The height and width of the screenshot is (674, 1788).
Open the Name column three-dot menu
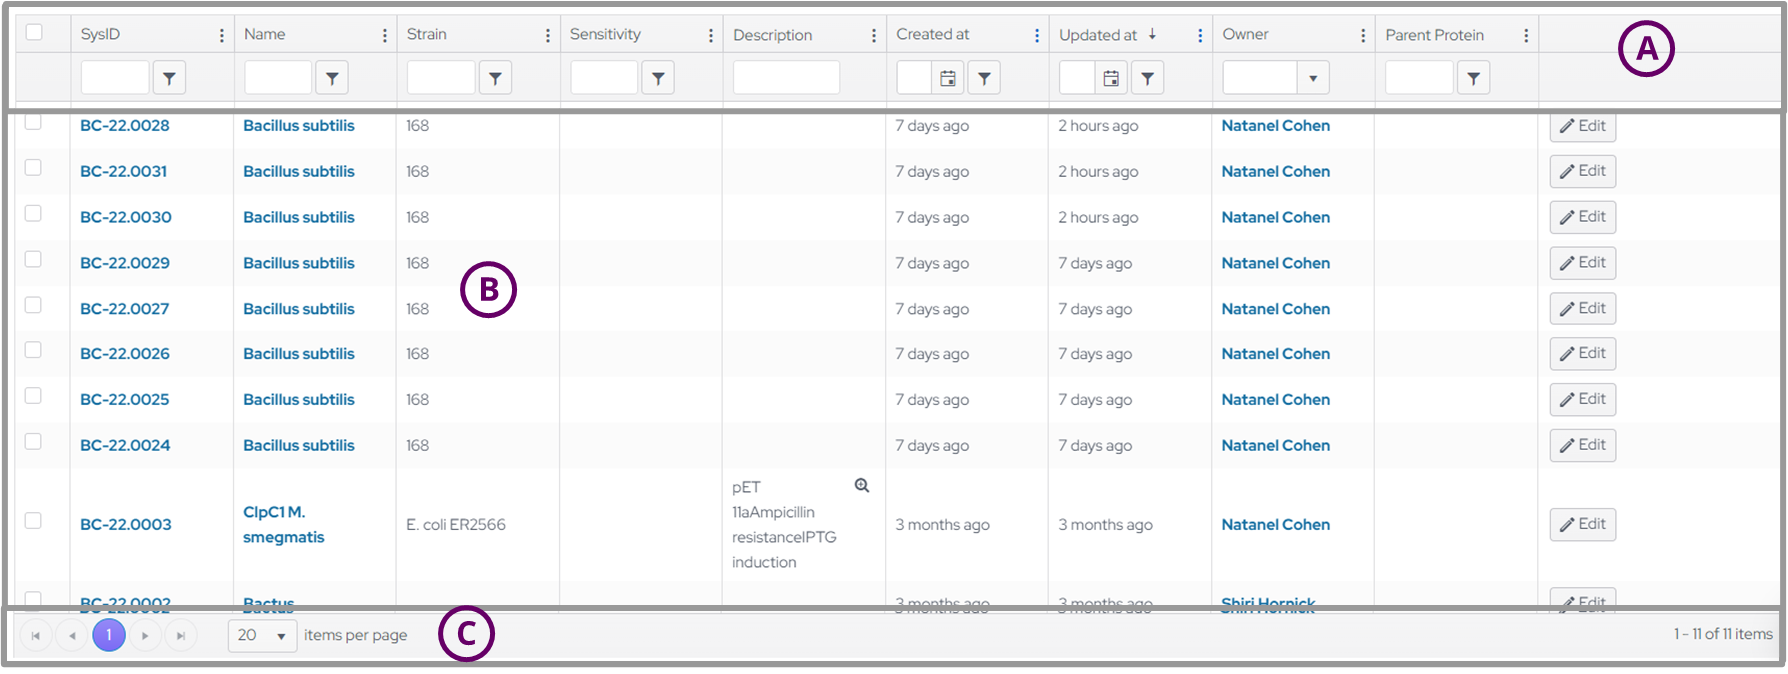pos(385,36)
